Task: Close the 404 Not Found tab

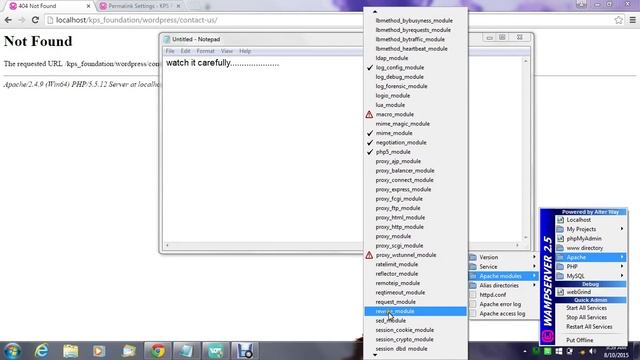Action: pyautogui.click(x=88, y=6)
